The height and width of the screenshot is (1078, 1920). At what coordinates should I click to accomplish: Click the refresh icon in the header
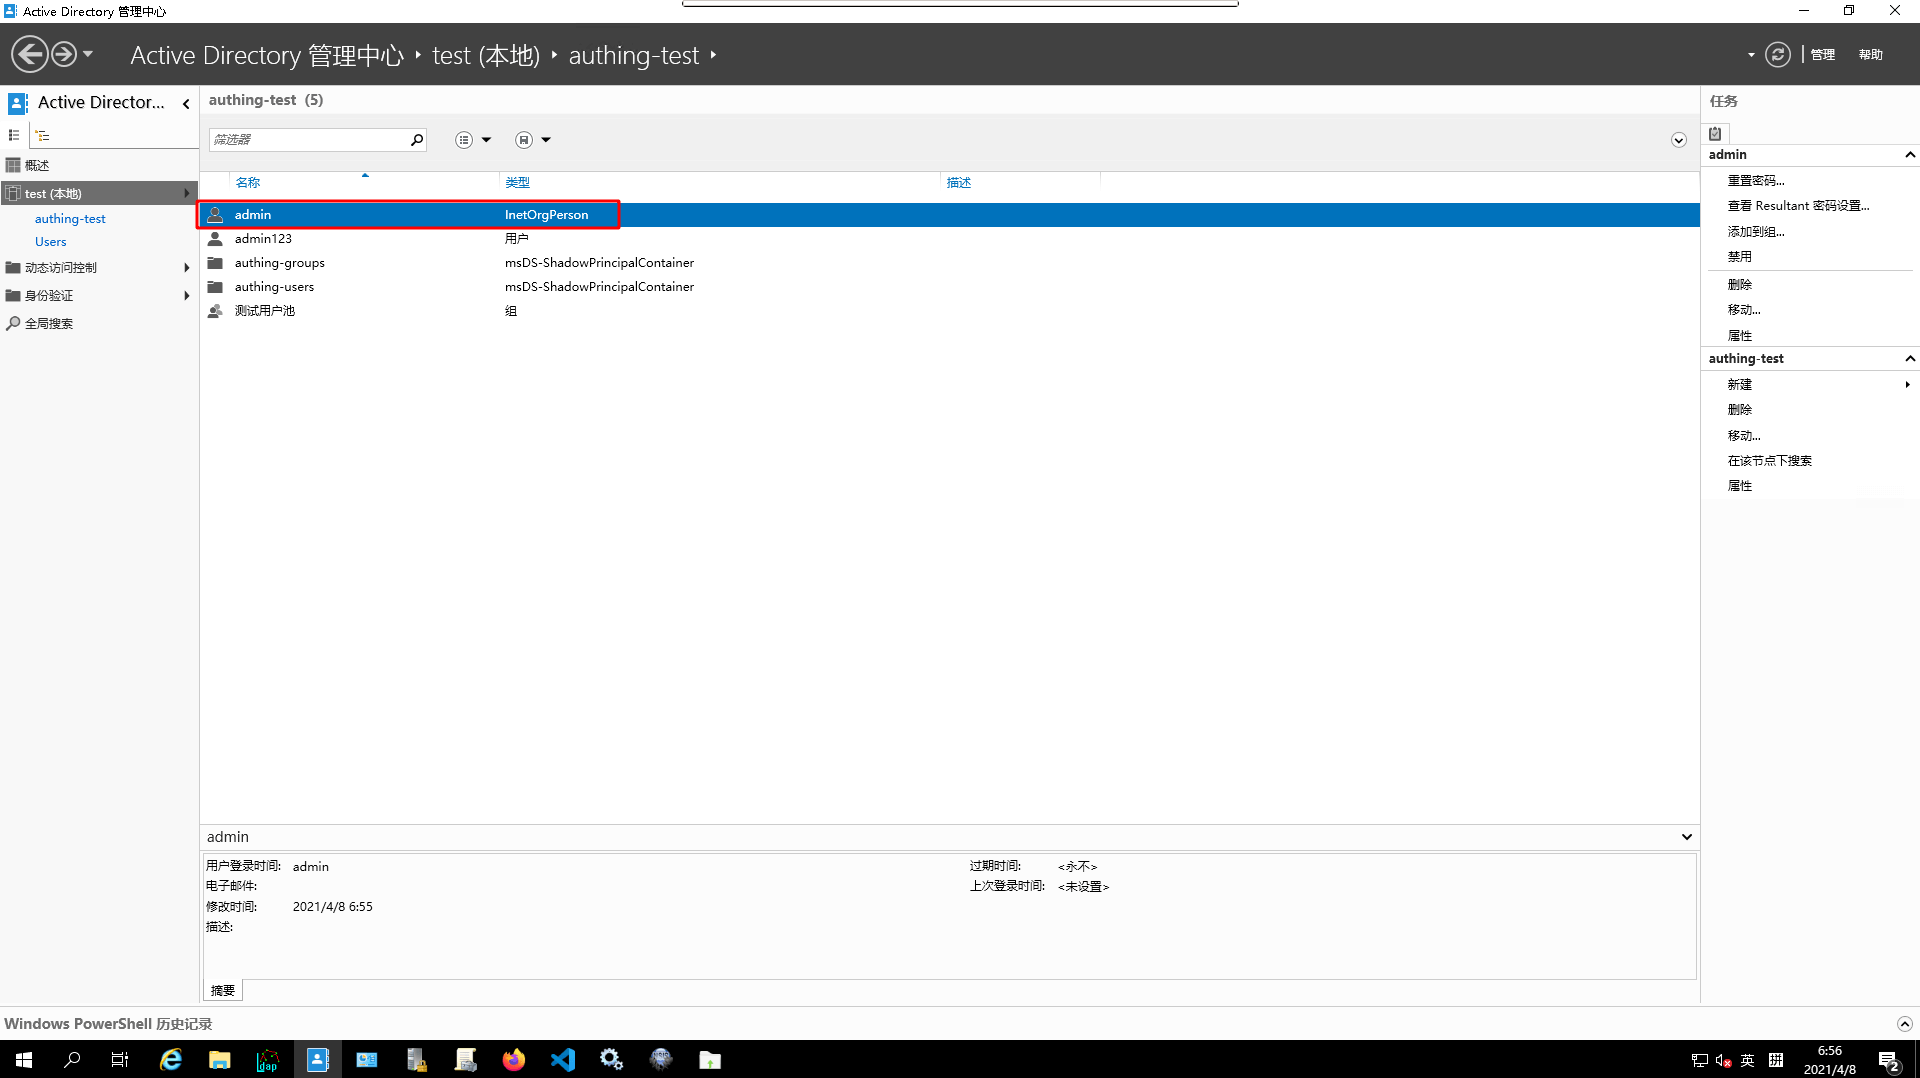click(1777, 55)
